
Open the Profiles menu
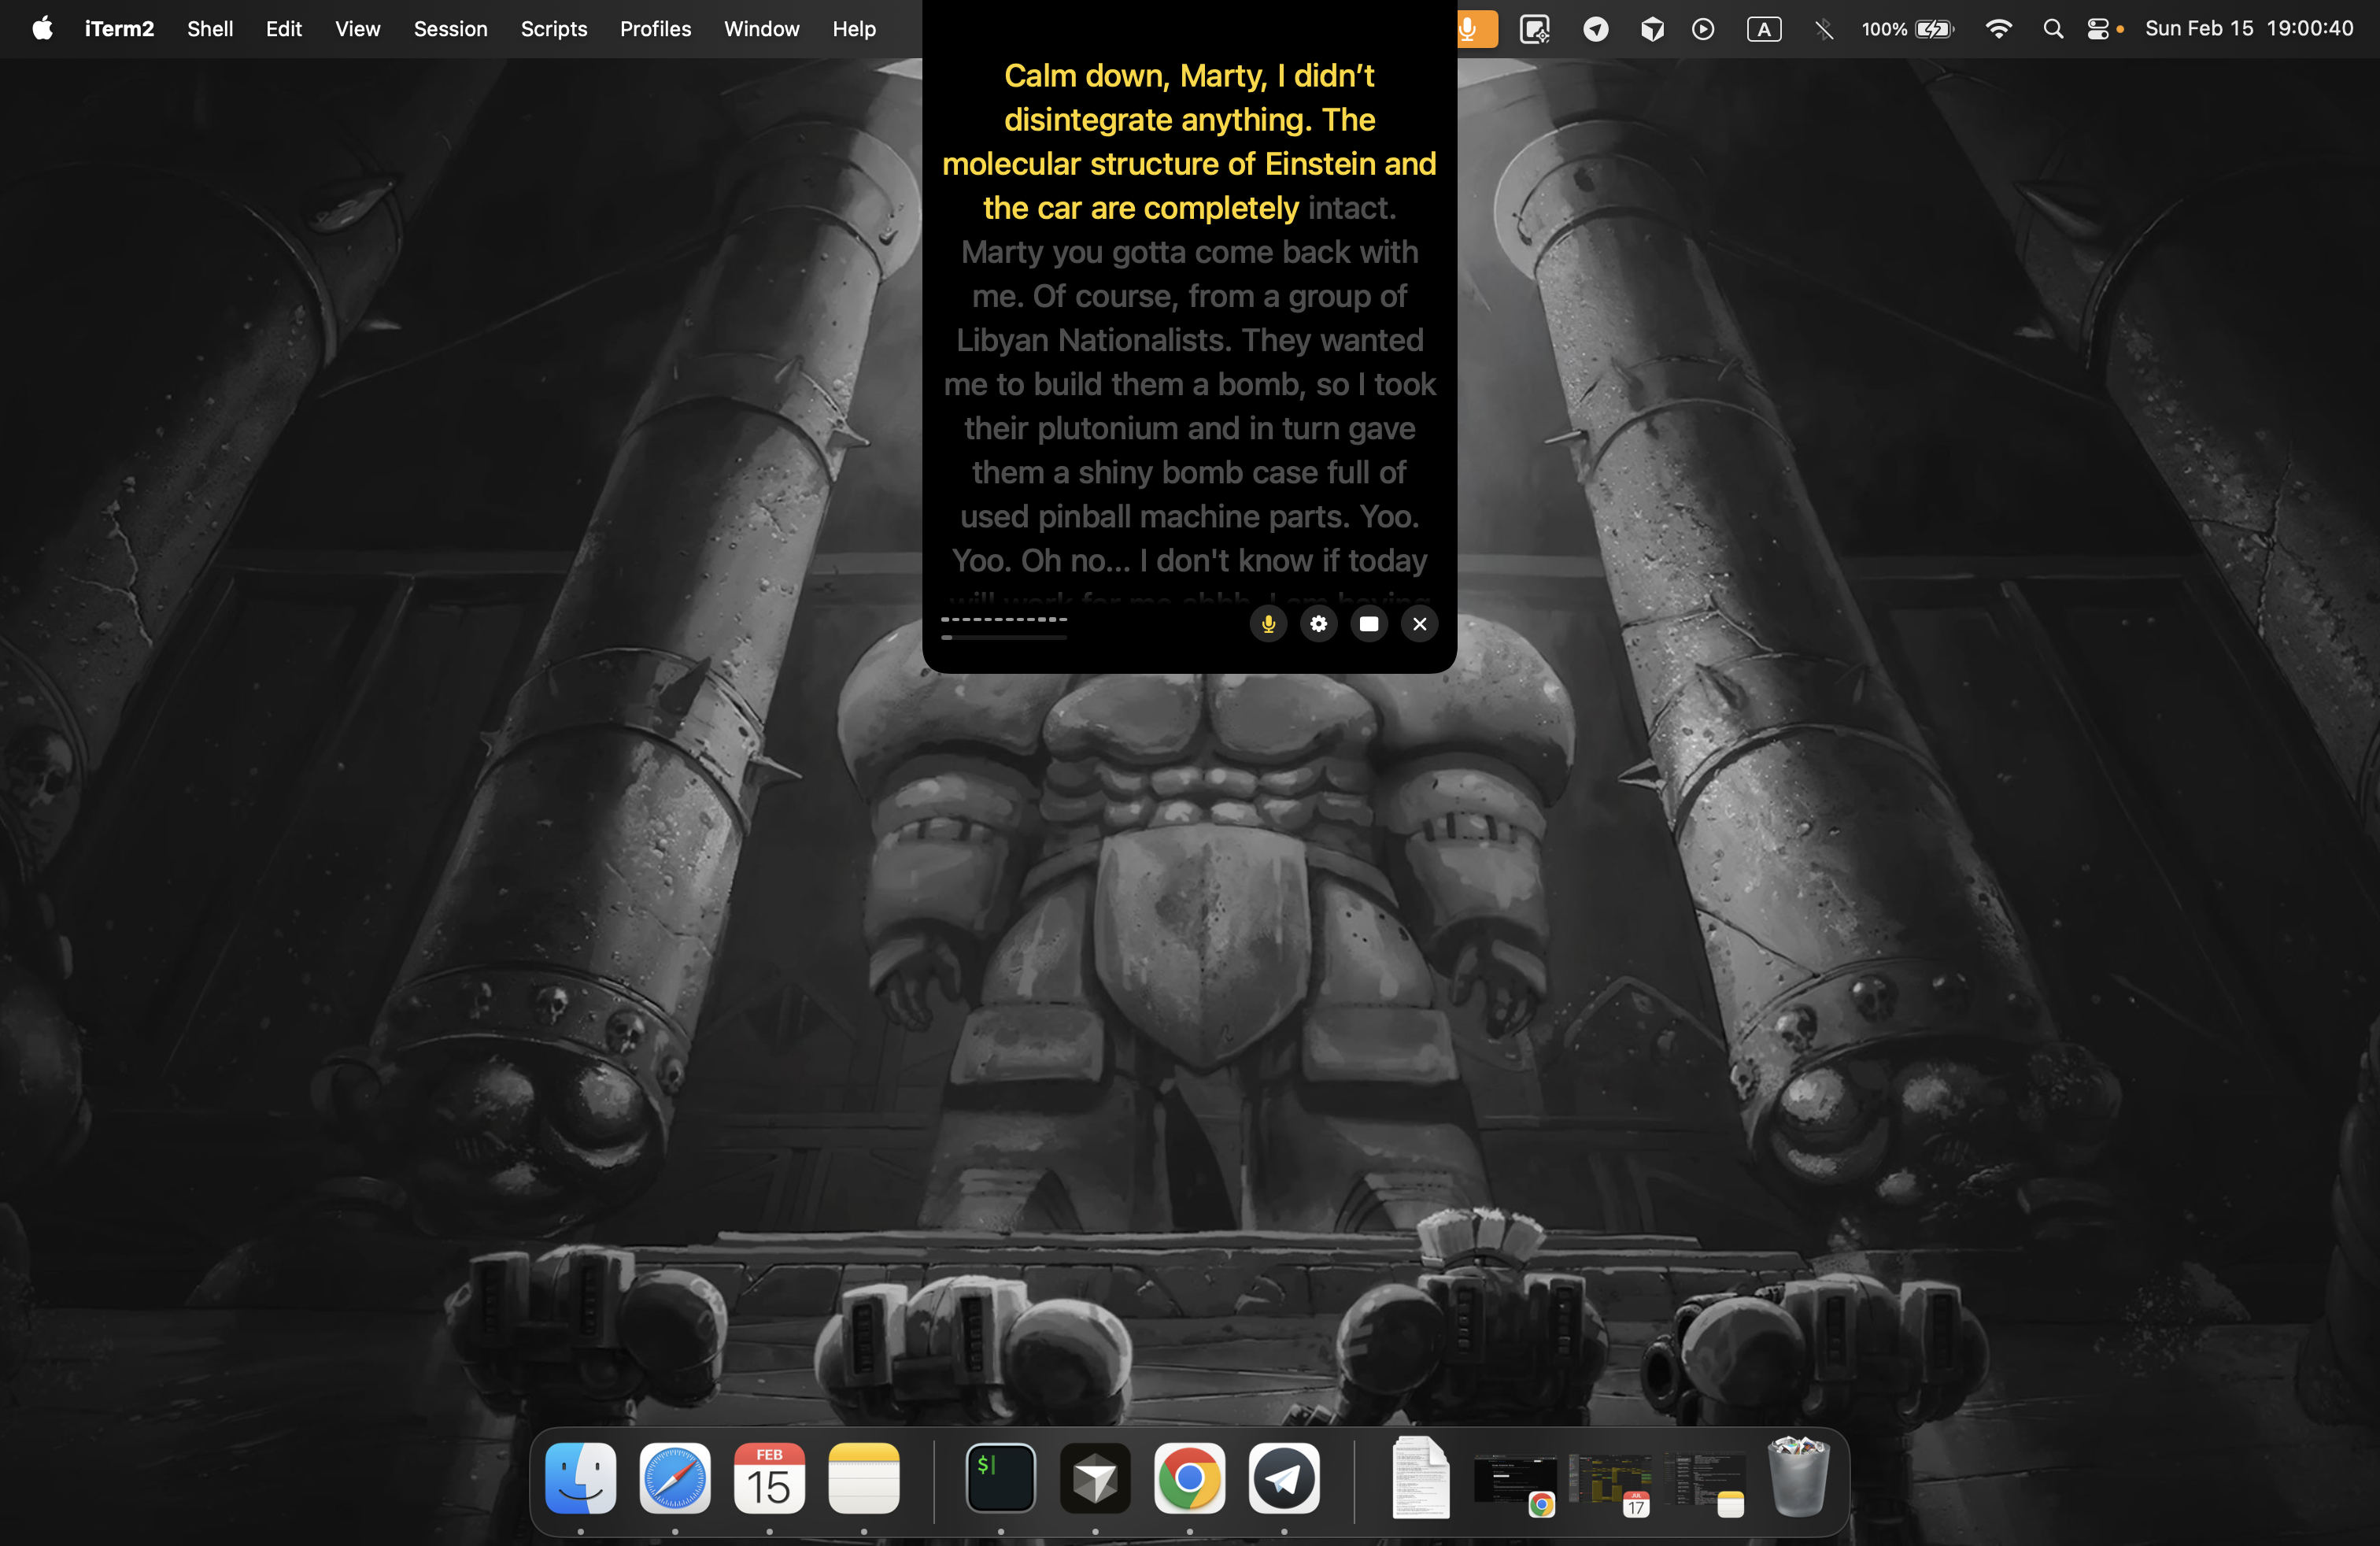click(x=655, y=29)
